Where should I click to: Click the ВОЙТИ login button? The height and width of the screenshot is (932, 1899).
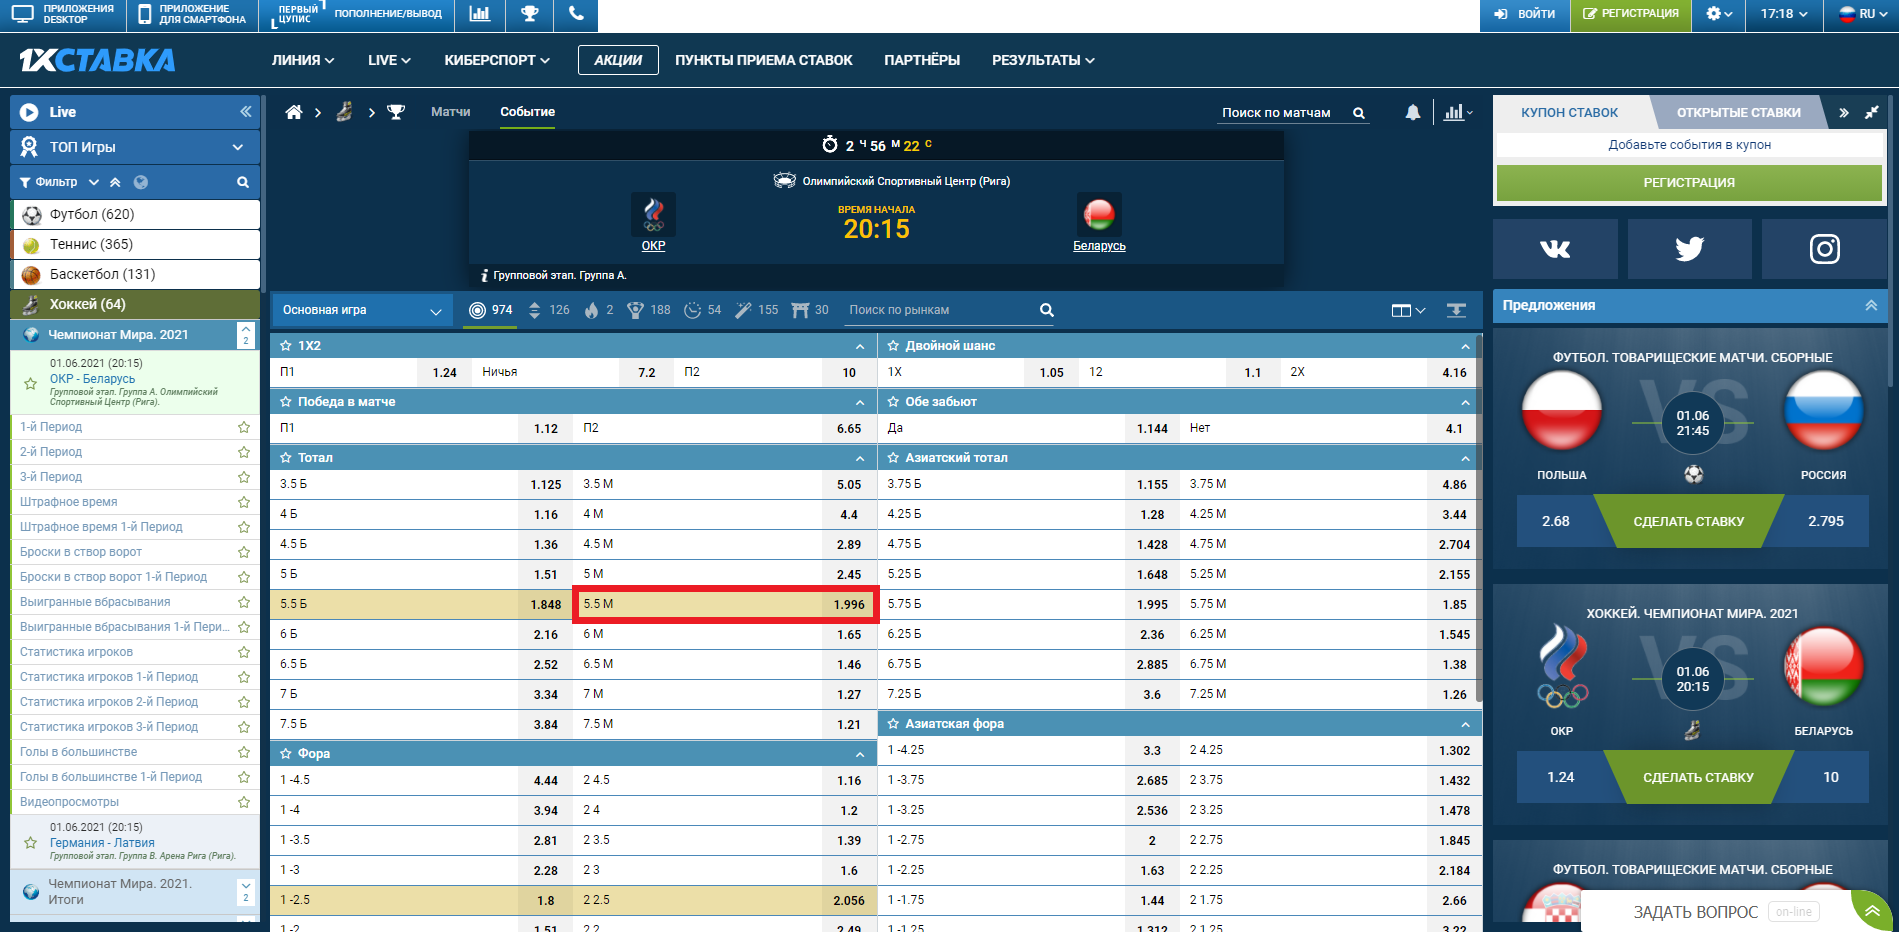pos(1525,14)
